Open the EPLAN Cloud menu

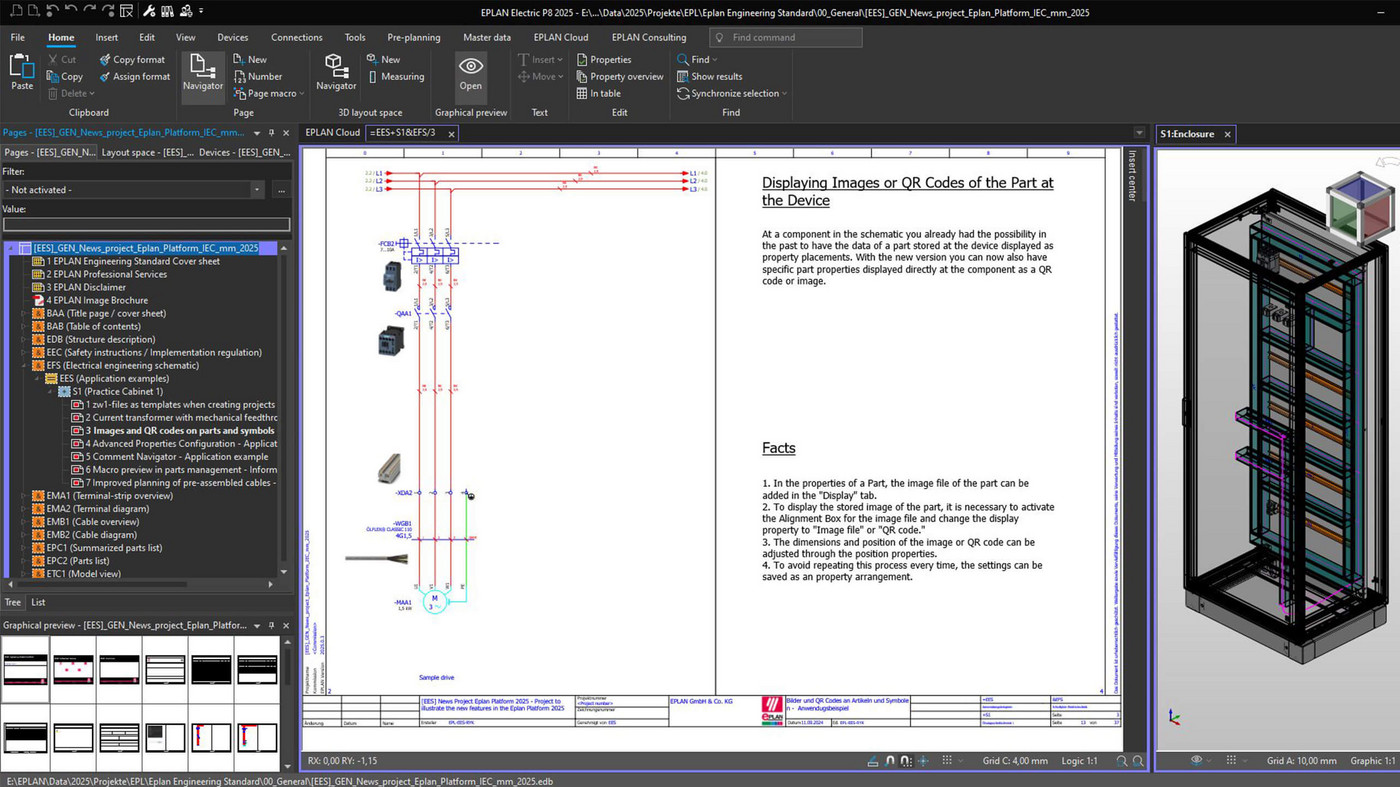point(560,37)
